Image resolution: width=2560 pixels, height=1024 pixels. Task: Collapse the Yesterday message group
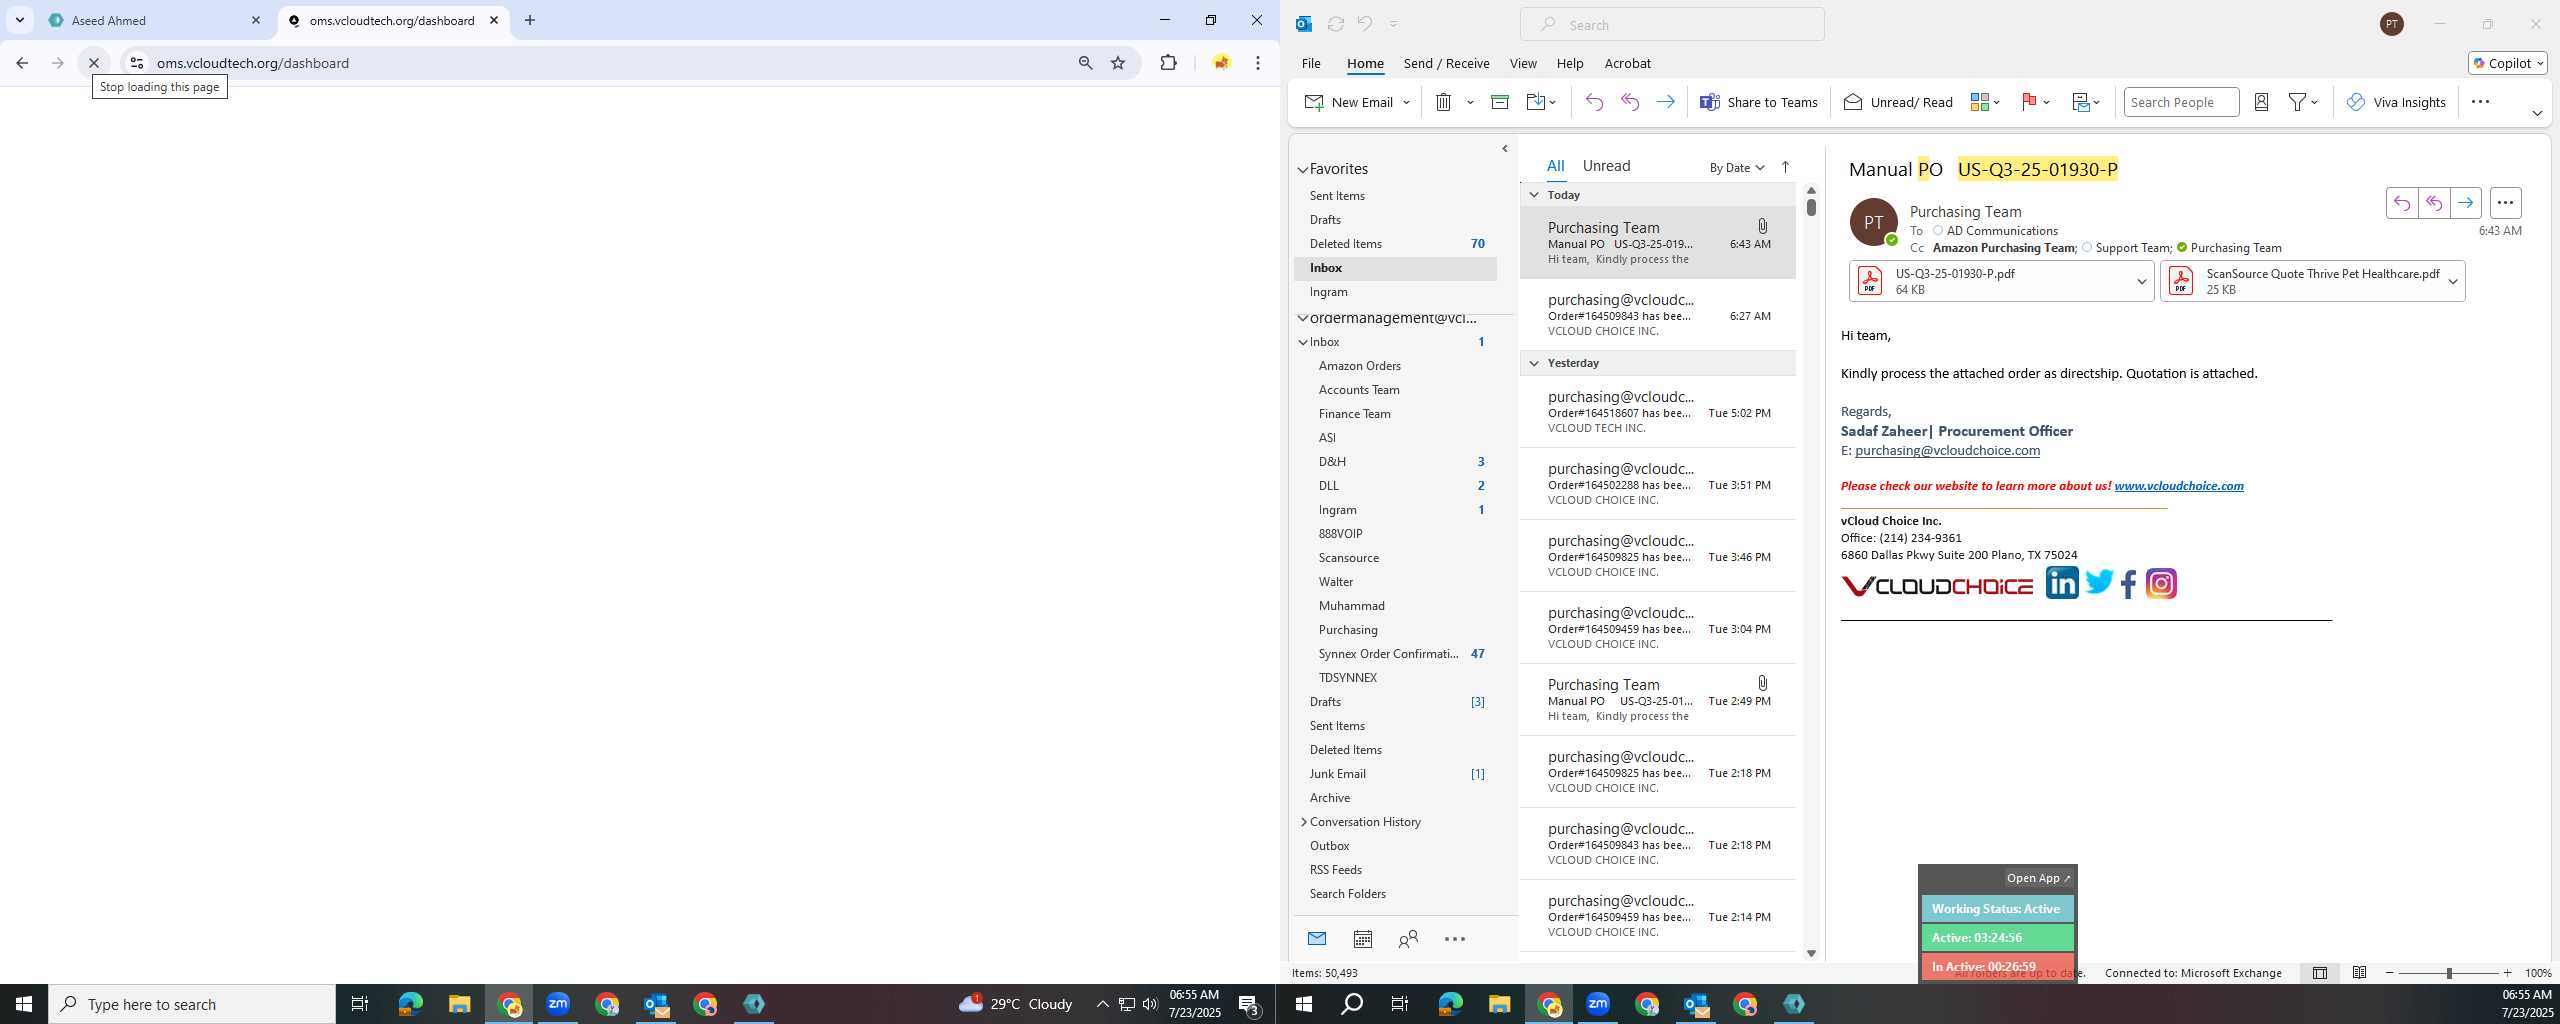(x=1534, y=363)
